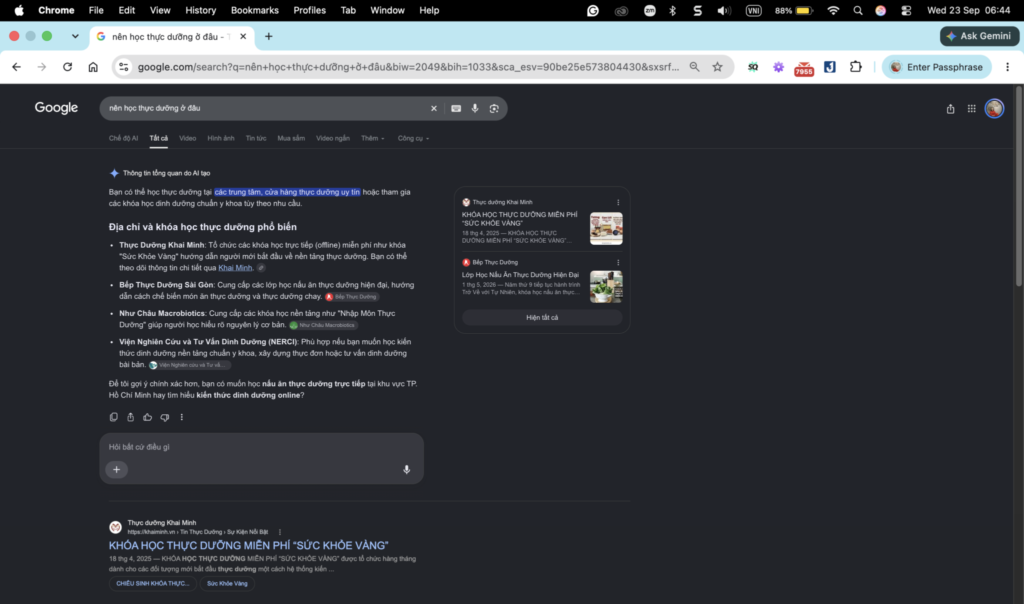Open Chrome three-dot main menu
Image resolution: width=1024 pixels, height=604 pixels.
[x=1007, y=67]
